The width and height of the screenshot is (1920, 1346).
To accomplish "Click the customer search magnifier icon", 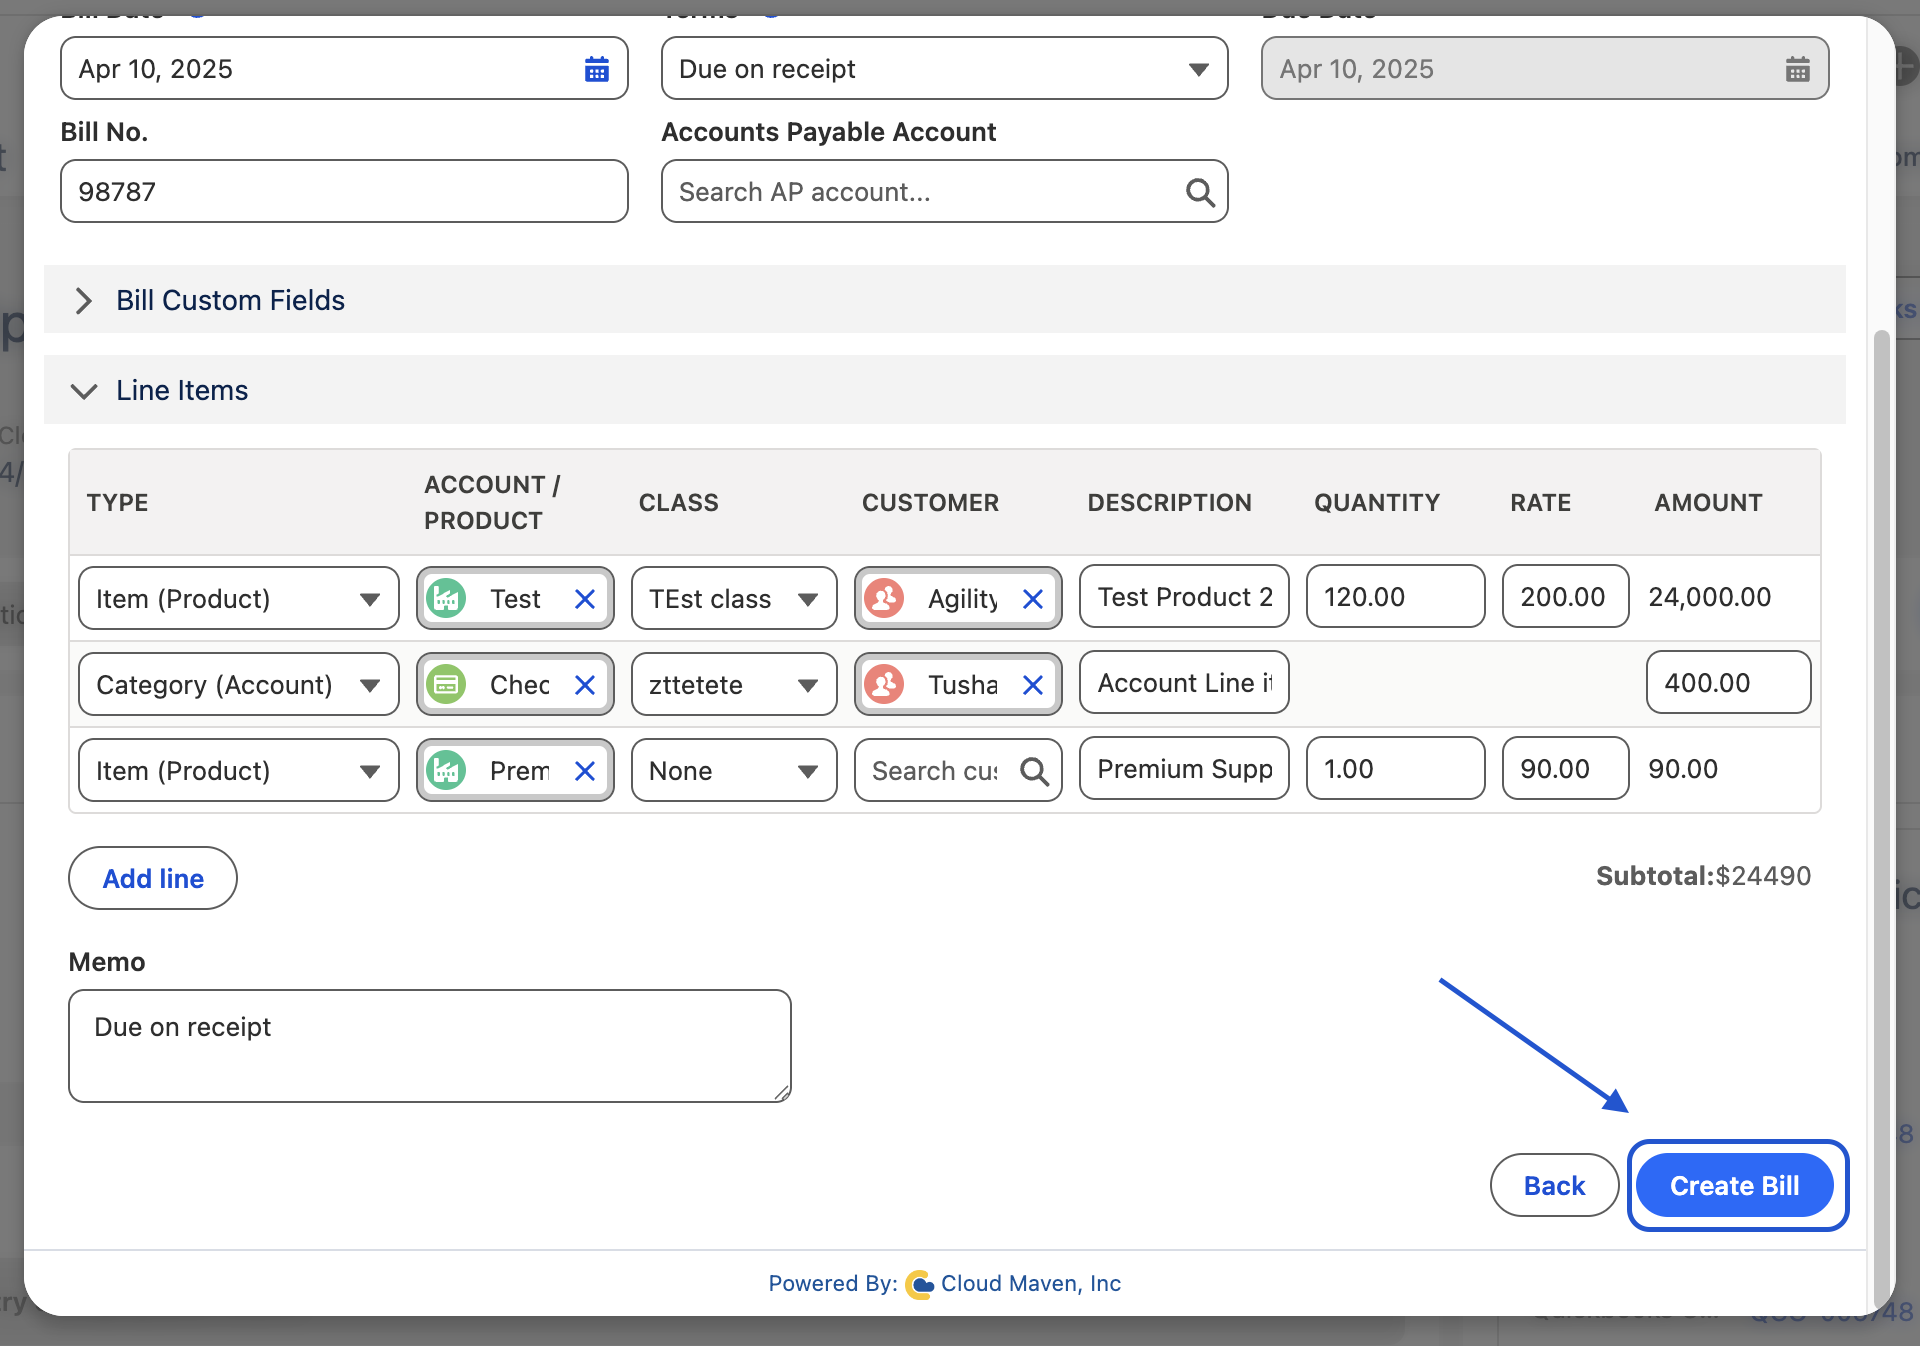I will tap(1034, 771).
